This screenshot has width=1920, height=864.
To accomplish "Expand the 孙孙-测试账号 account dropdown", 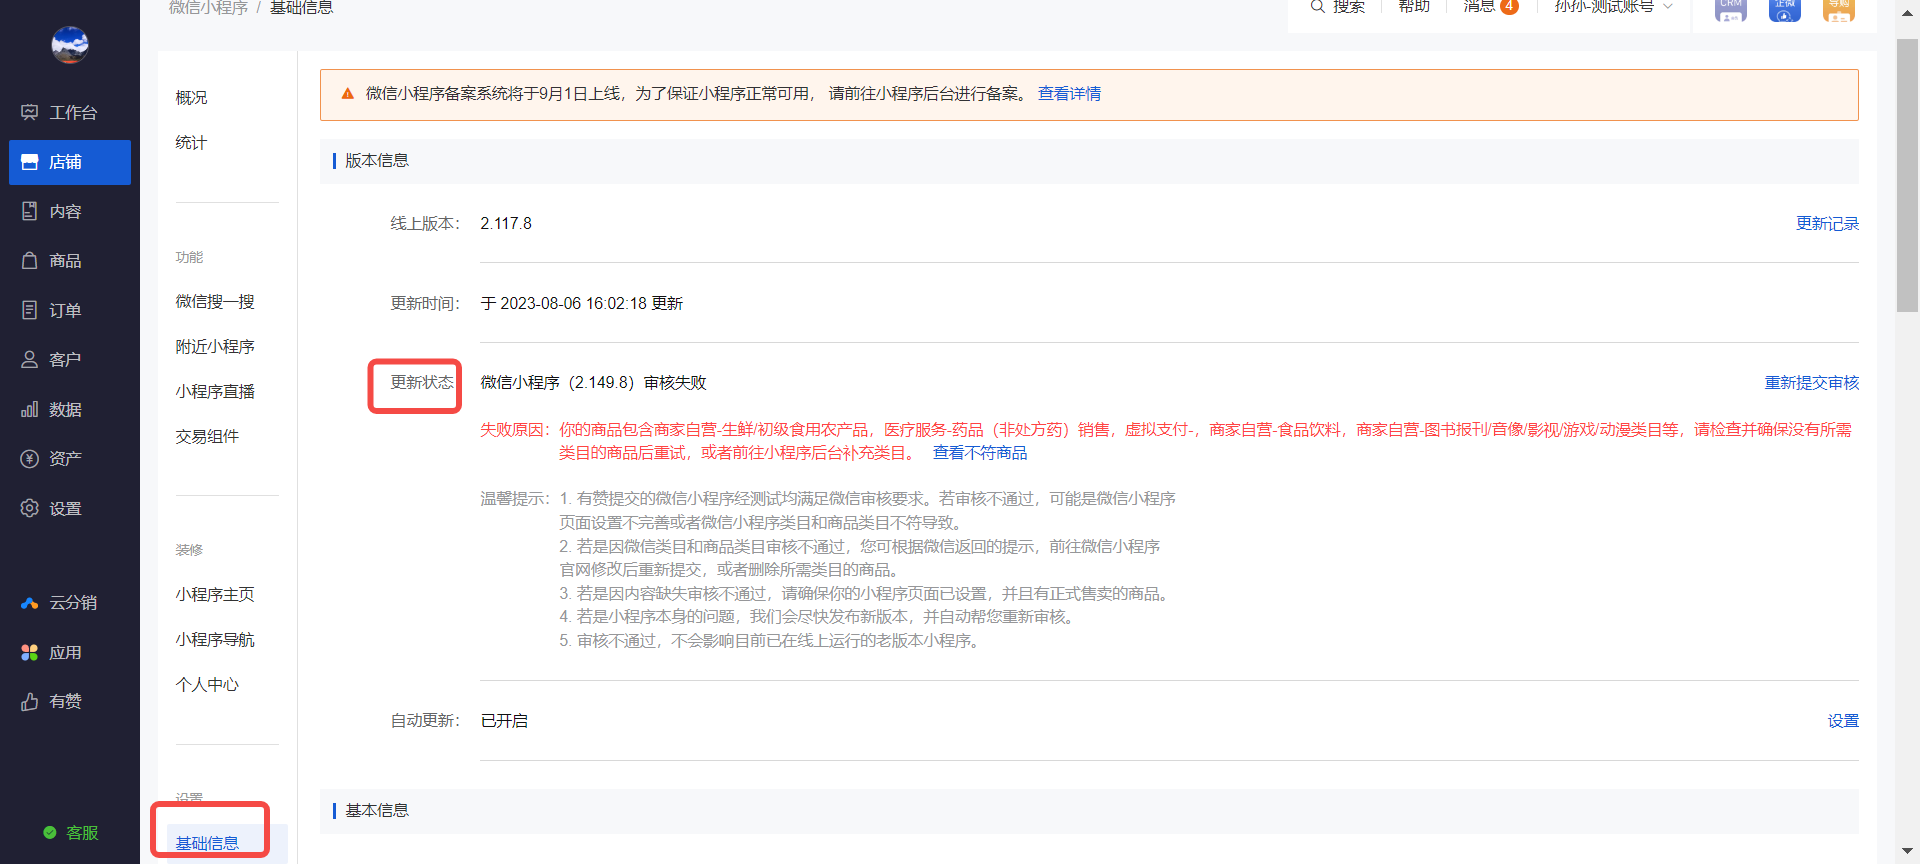I will 1613,7.
